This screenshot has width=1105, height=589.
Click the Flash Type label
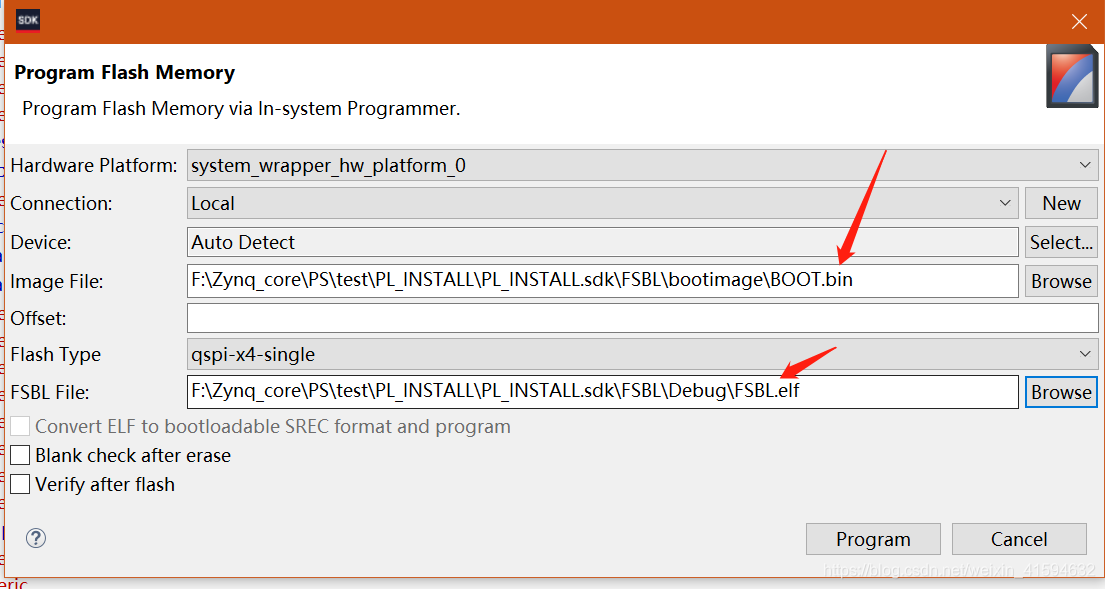[x=56, y=354]
